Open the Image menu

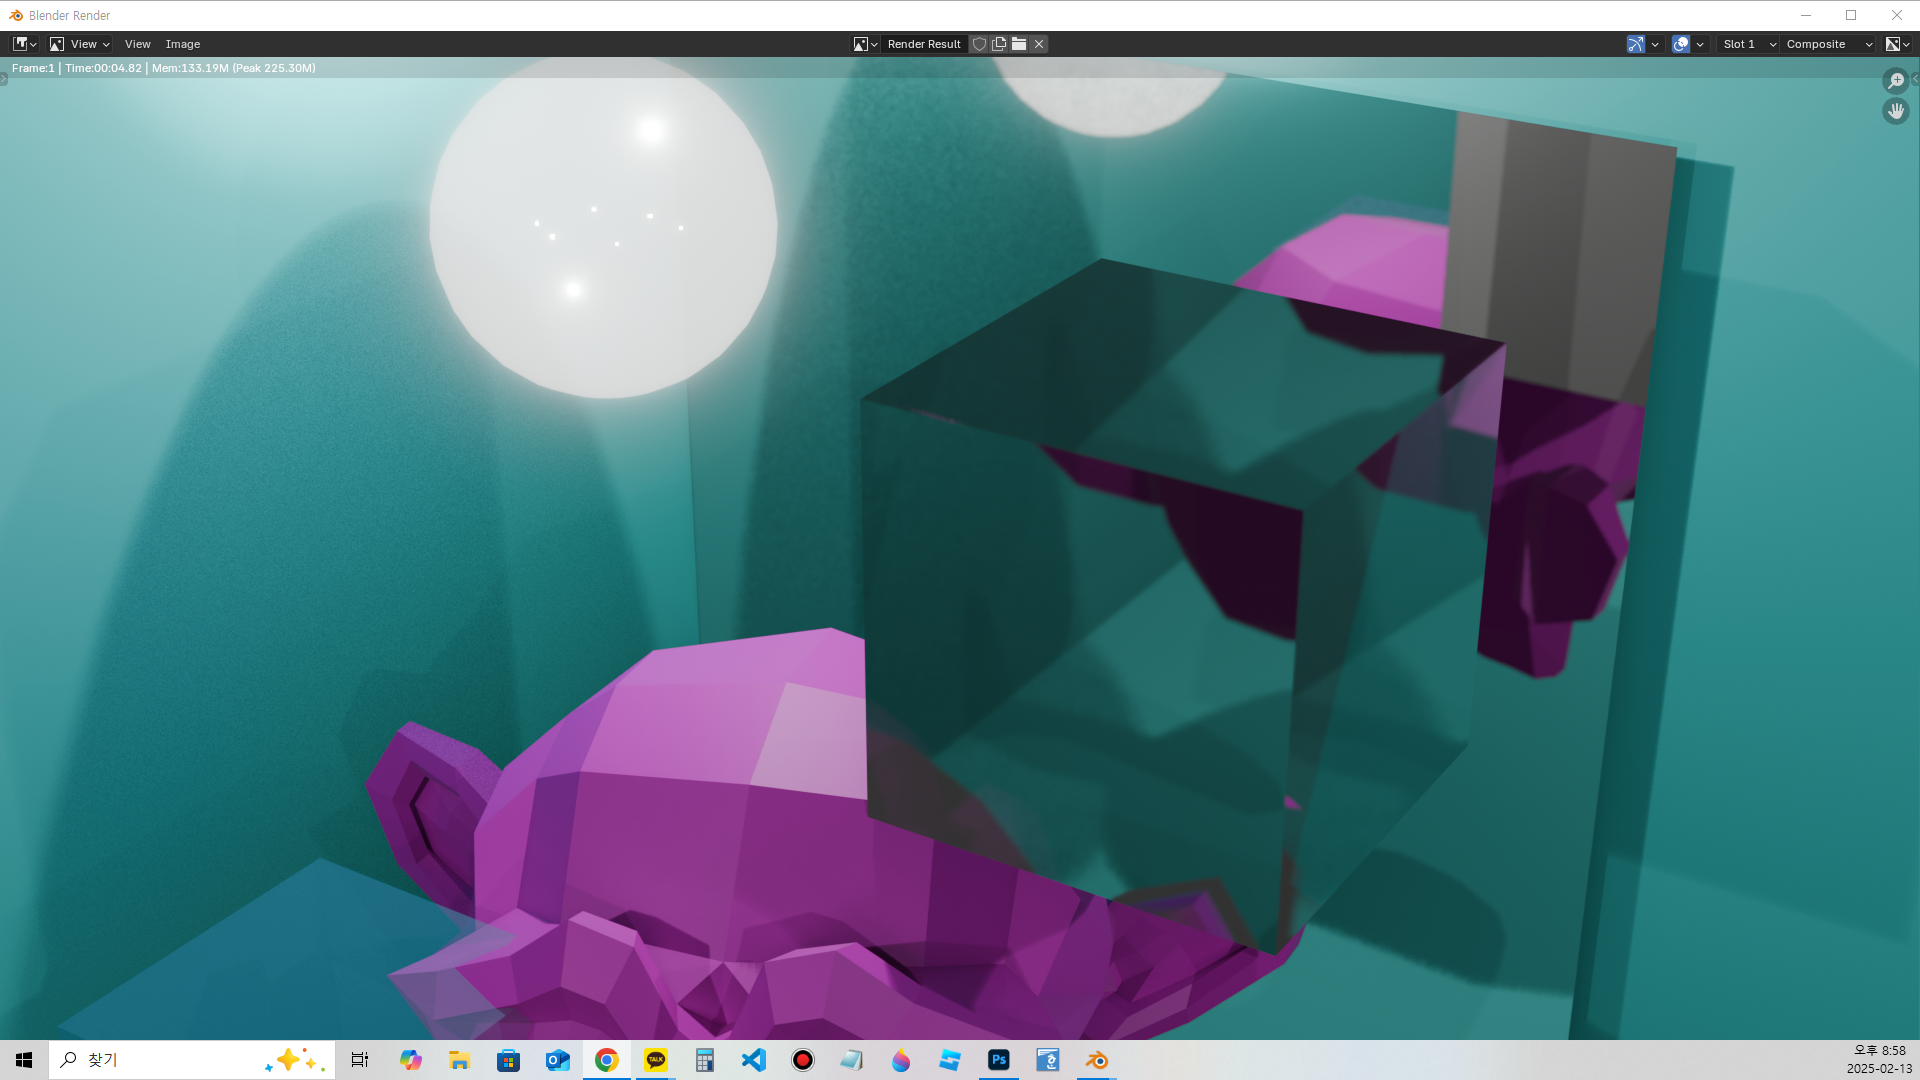click(183, 44)
